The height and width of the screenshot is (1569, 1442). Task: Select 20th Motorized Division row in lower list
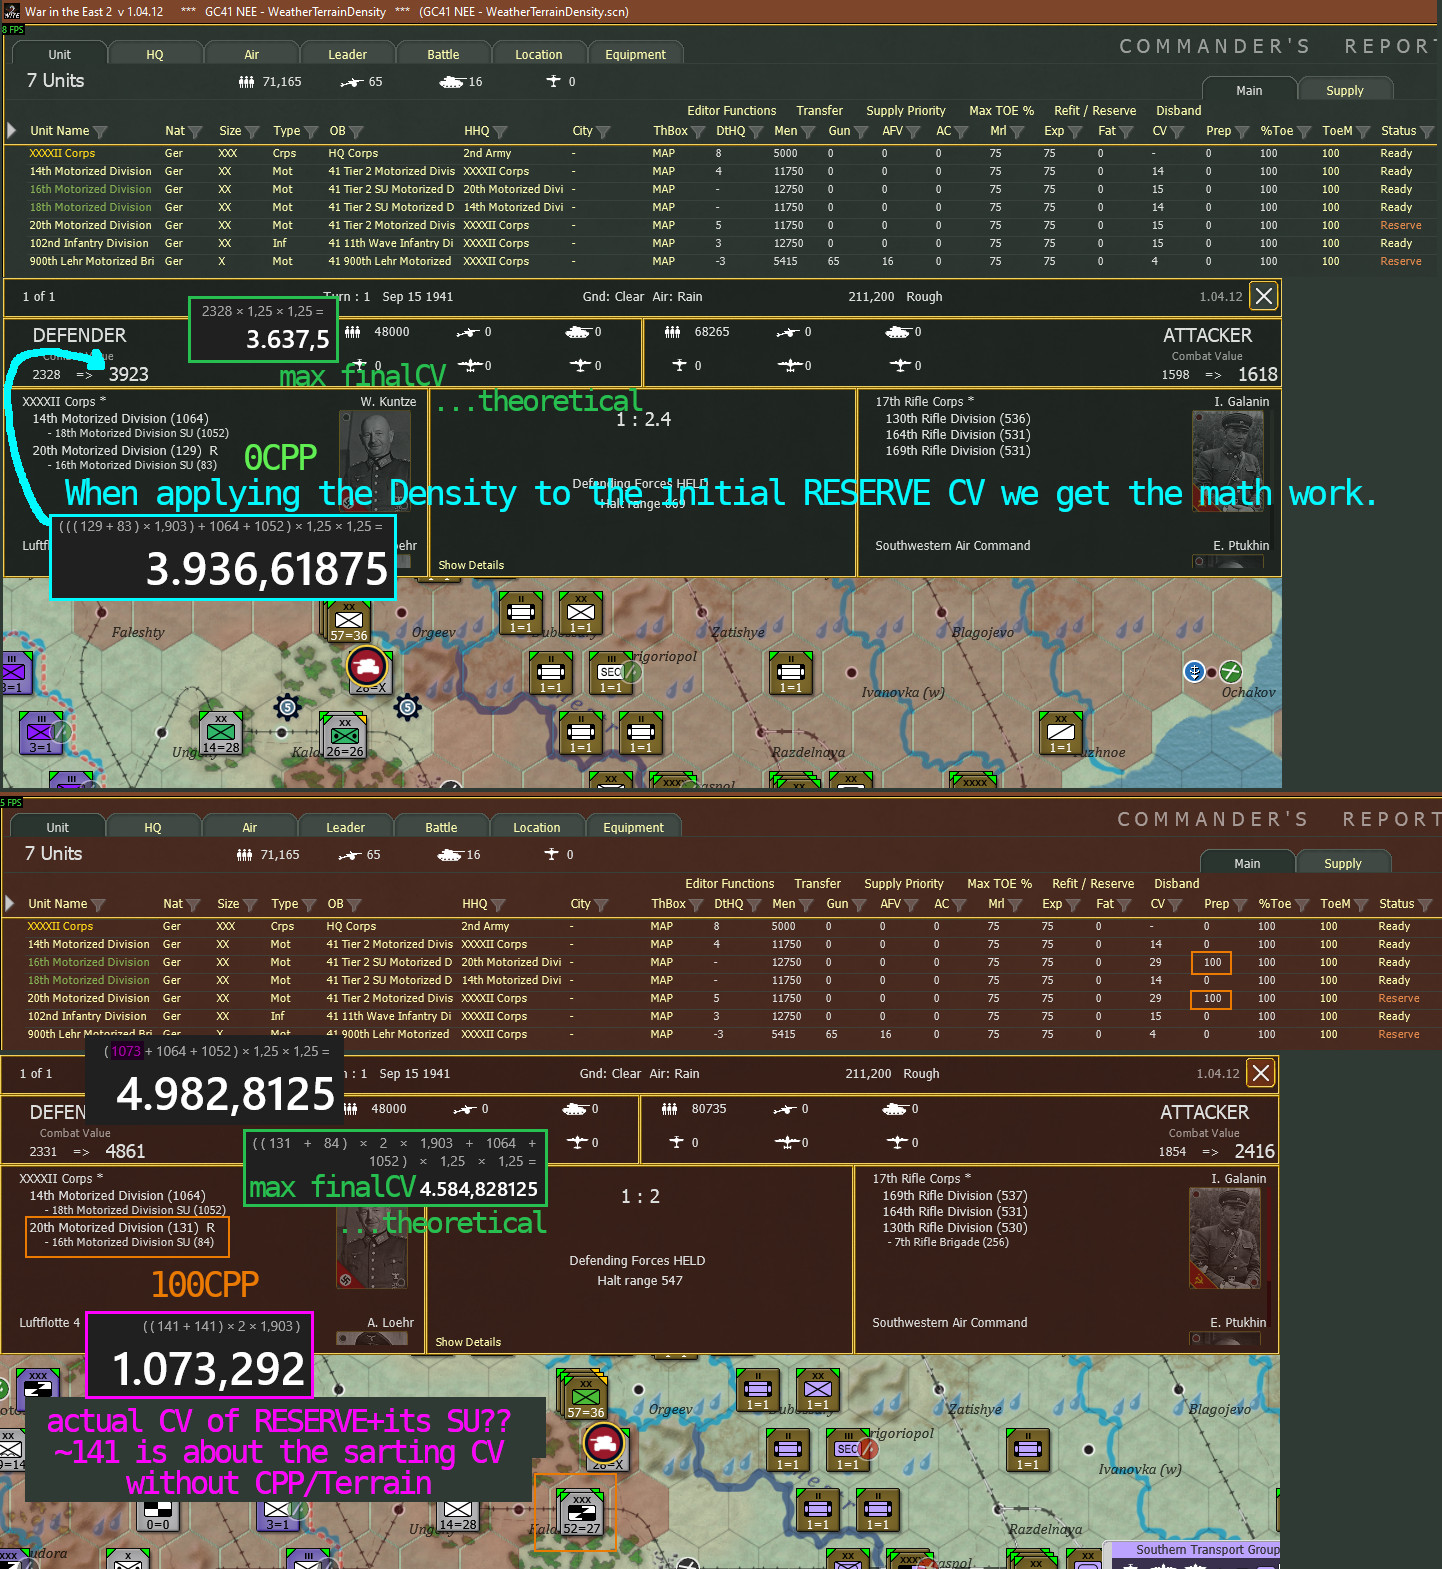tap(720, 998)
